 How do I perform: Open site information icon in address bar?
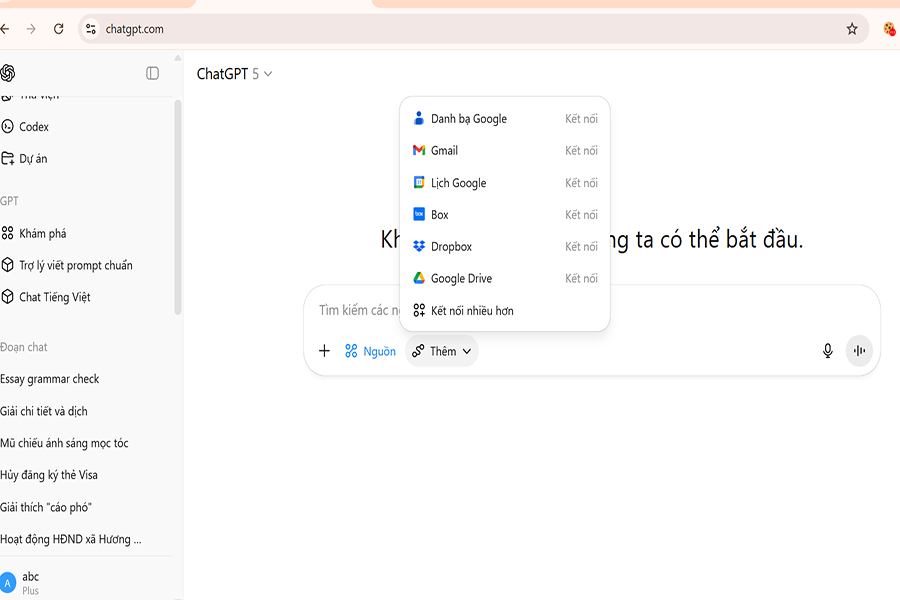pyautogui.click(x=91, y=29)
